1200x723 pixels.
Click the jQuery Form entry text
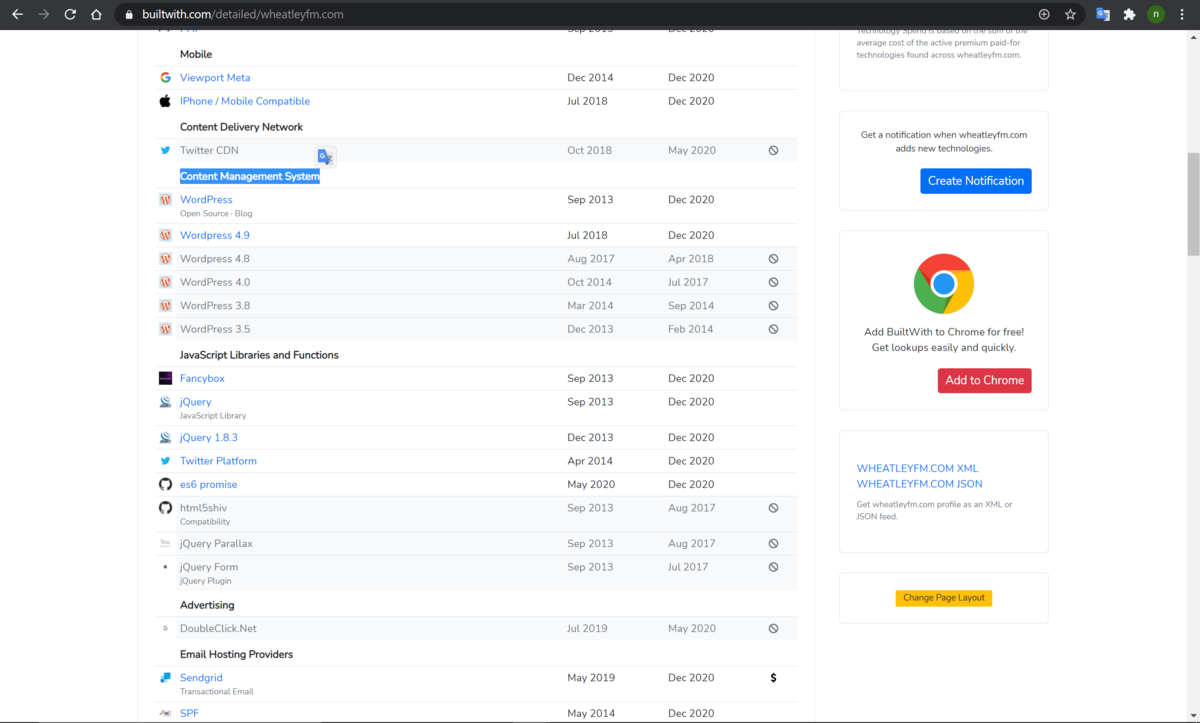pyautogui.click(x=209, y=567)
